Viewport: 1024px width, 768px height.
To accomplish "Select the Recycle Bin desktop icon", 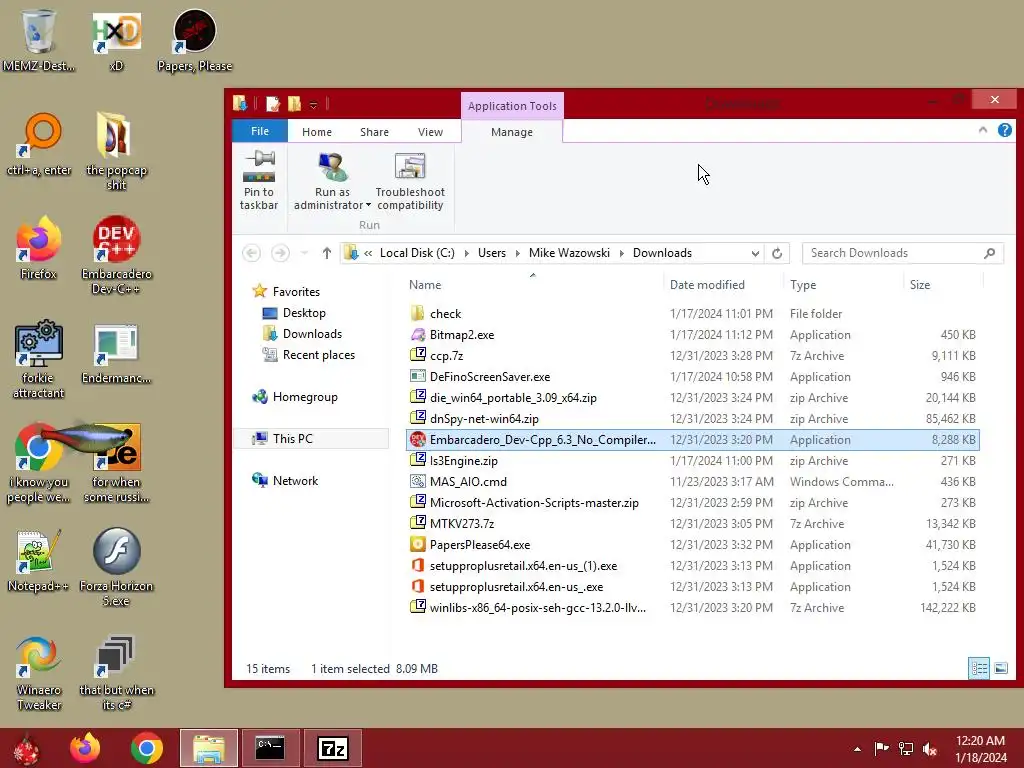I will click(x=39, y=40).
